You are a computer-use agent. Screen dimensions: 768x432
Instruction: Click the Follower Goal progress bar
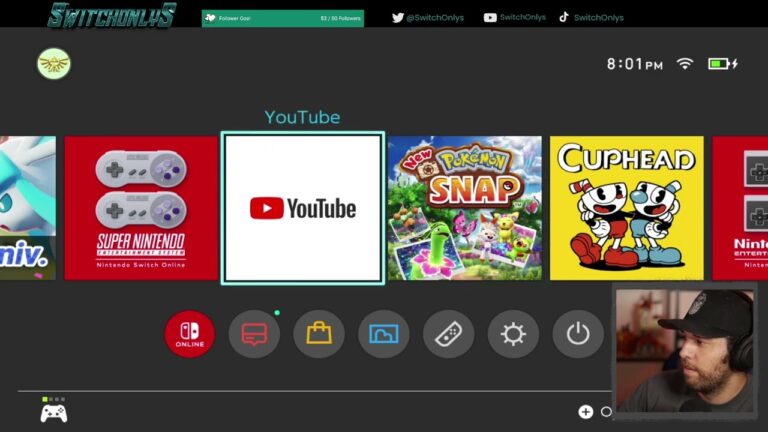283,18
